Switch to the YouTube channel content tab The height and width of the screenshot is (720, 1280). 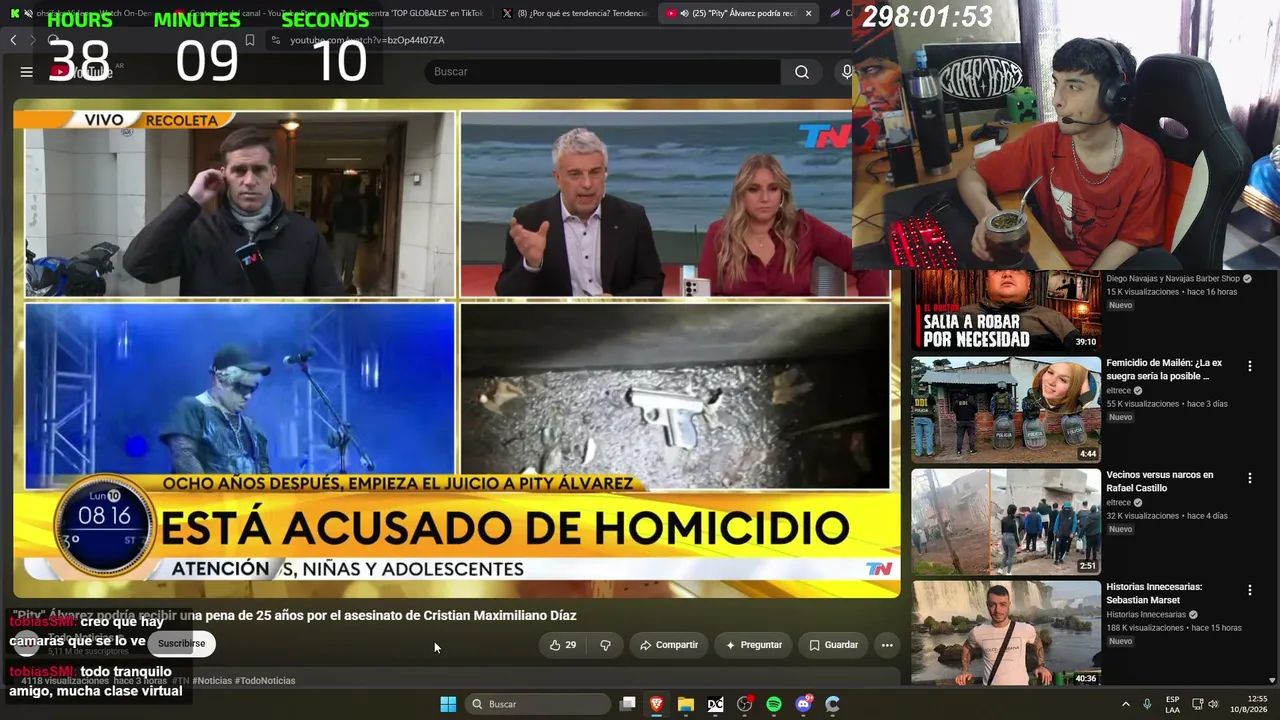pos(249,13)
